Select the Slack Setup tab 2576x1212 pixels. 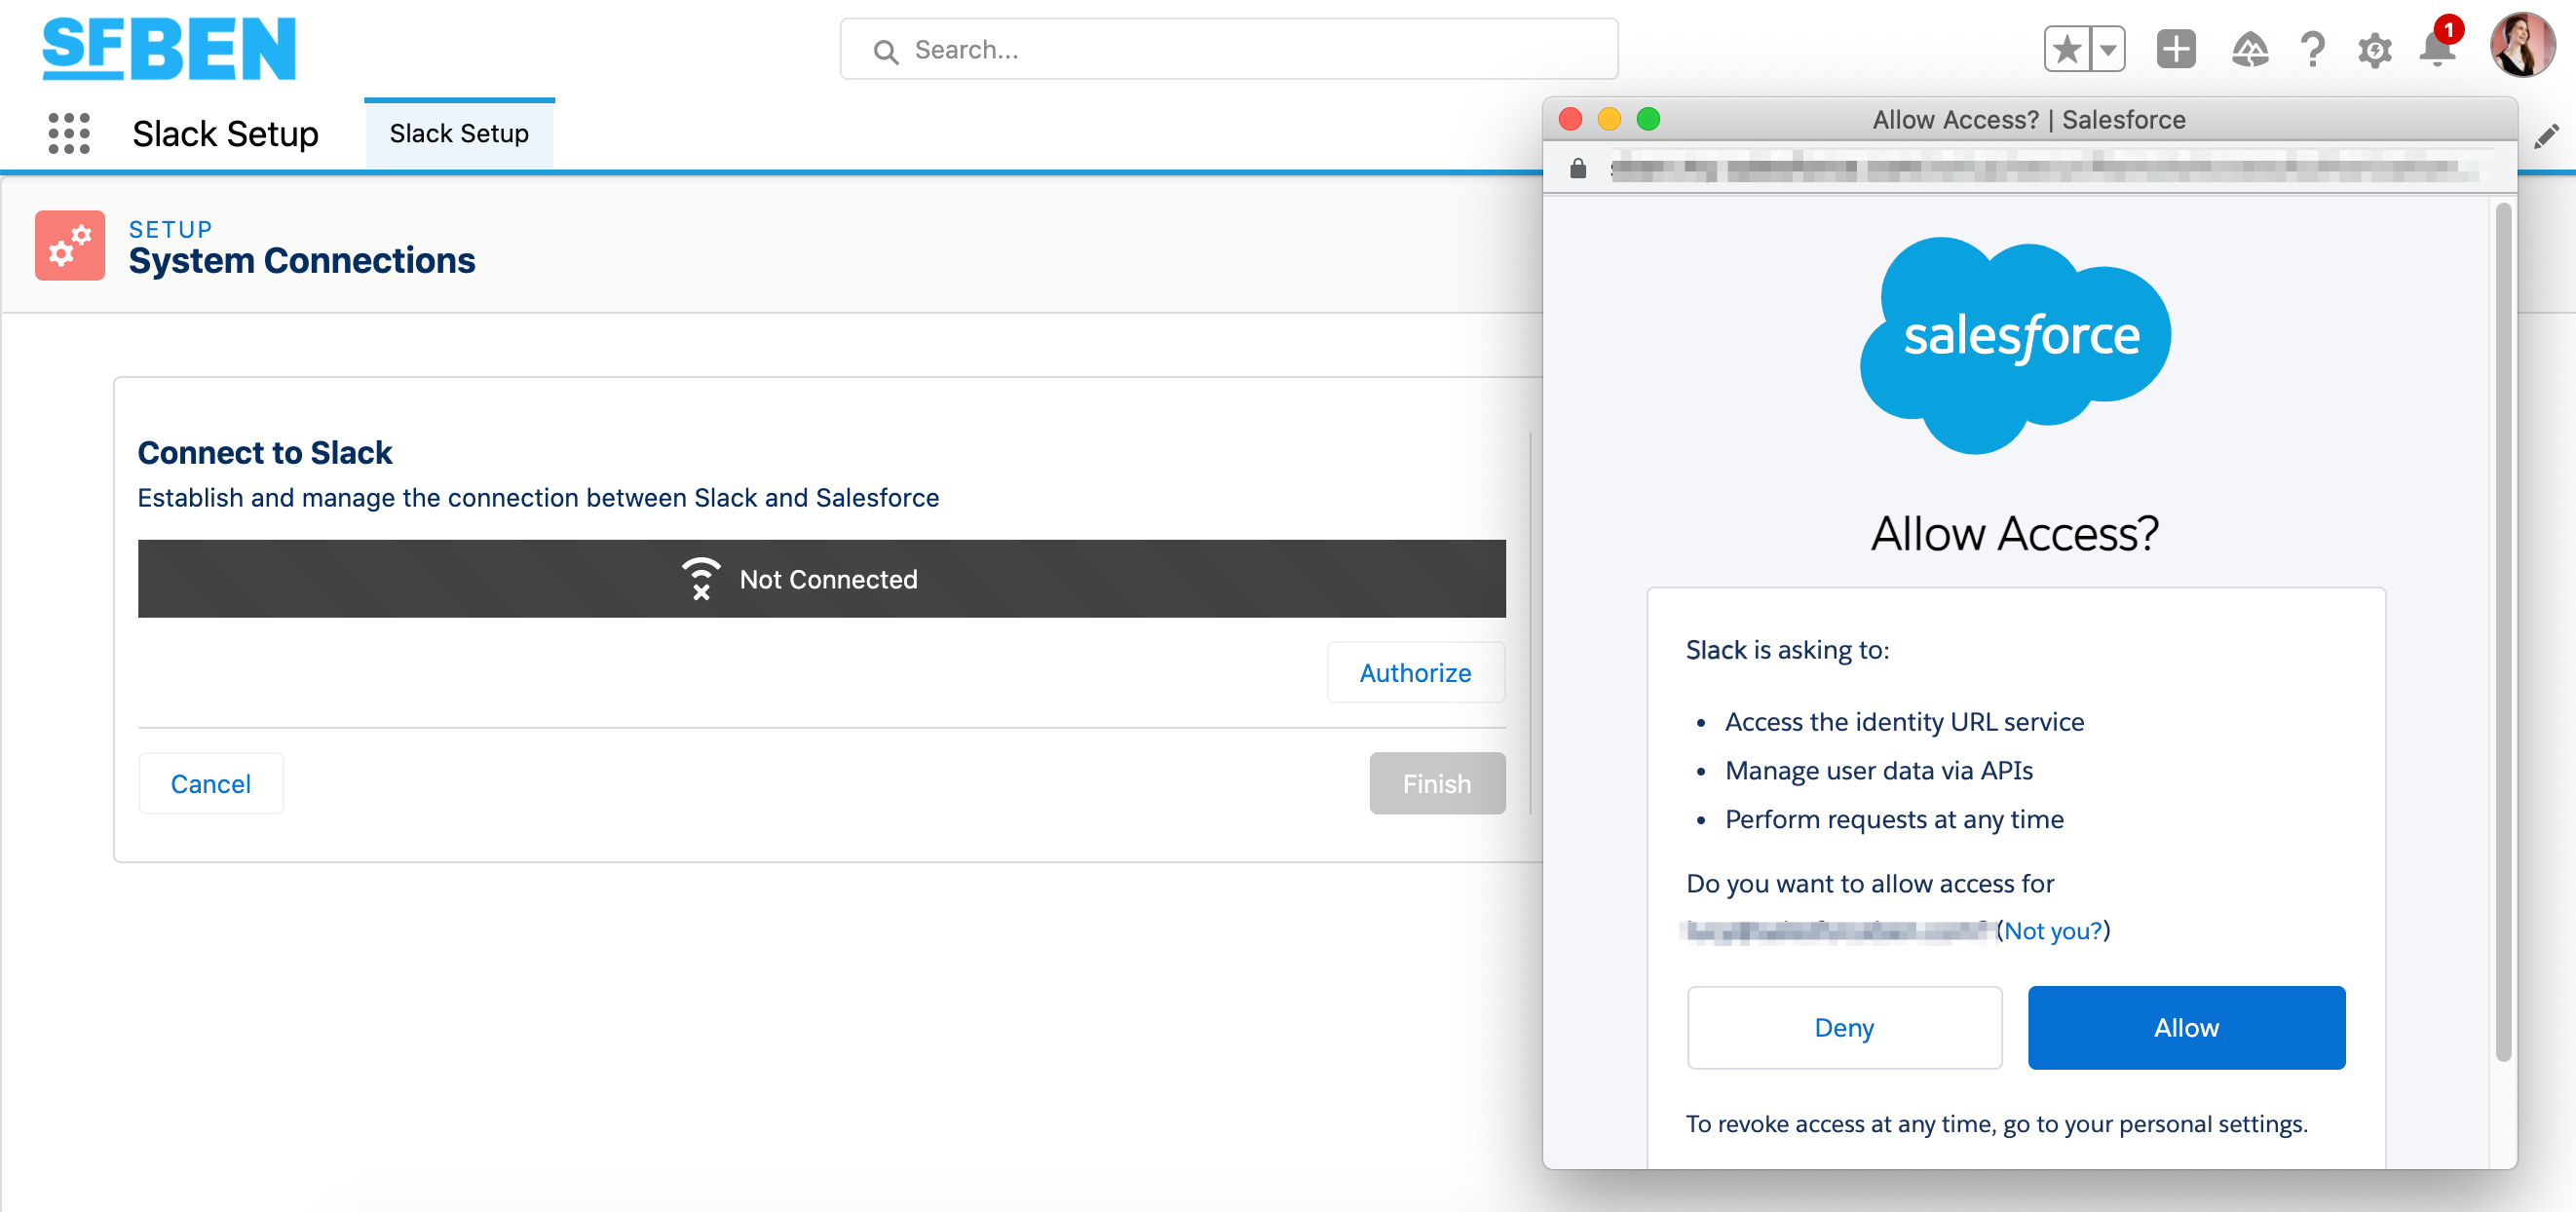459,133
